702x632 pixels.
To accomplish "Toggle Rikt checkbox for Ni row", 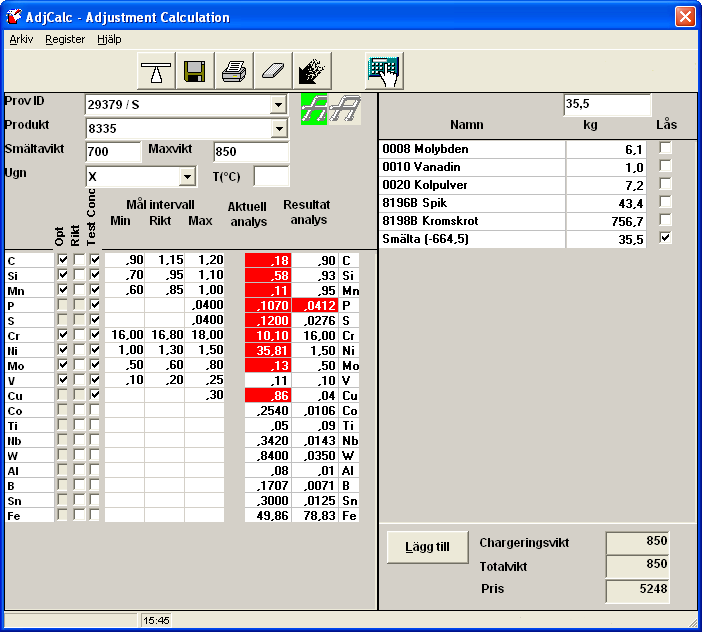I will point(79,350).
